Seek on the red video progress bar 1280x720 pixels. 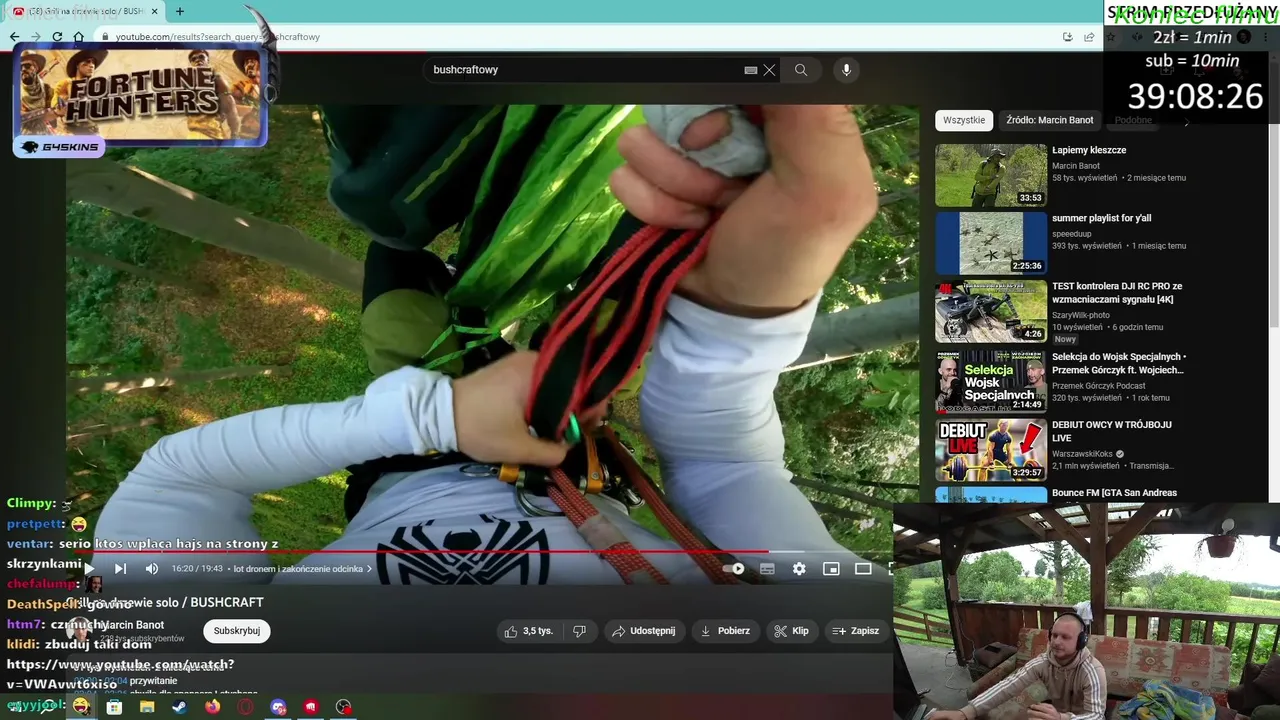(x=420, y=551)
